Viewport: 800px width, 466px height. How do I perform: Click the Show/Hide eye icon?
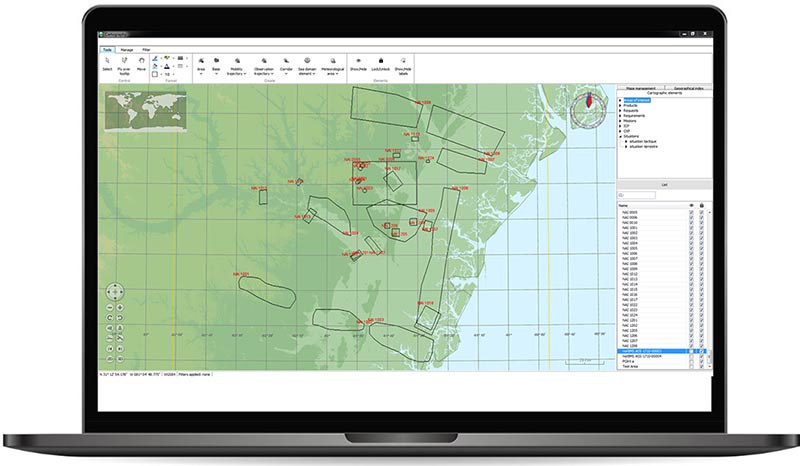click(358, 61)
